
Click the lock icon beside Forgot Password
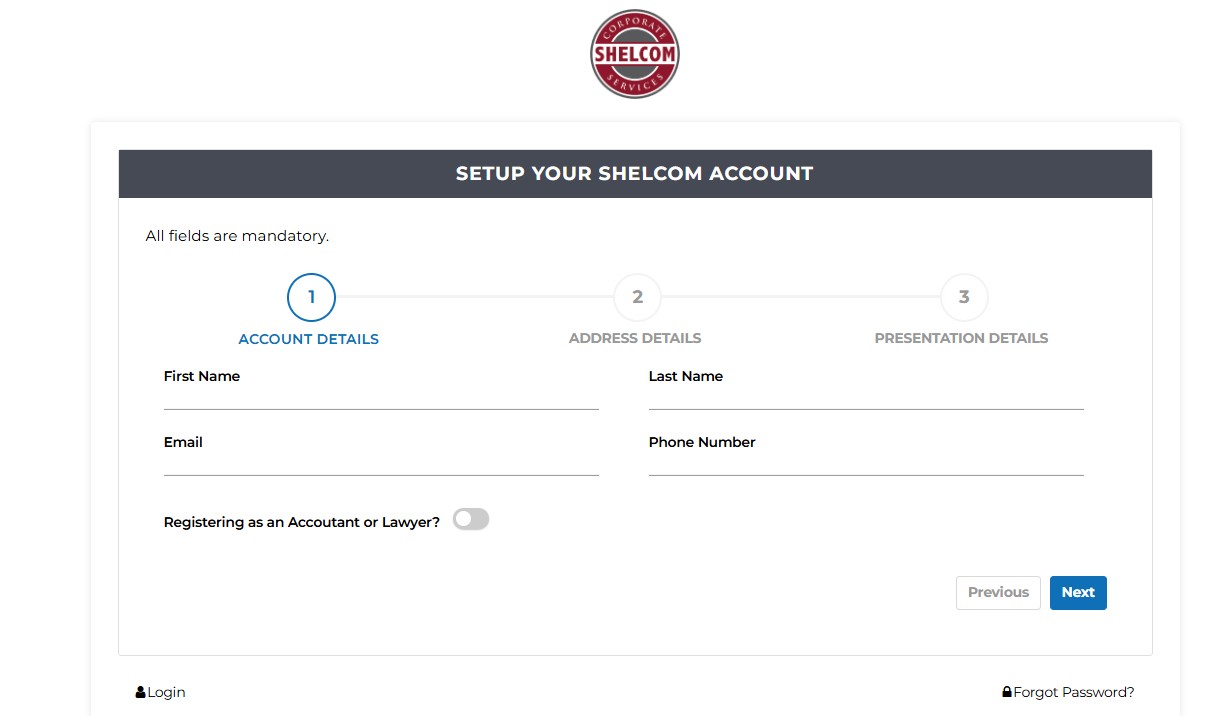[1007, 692]
